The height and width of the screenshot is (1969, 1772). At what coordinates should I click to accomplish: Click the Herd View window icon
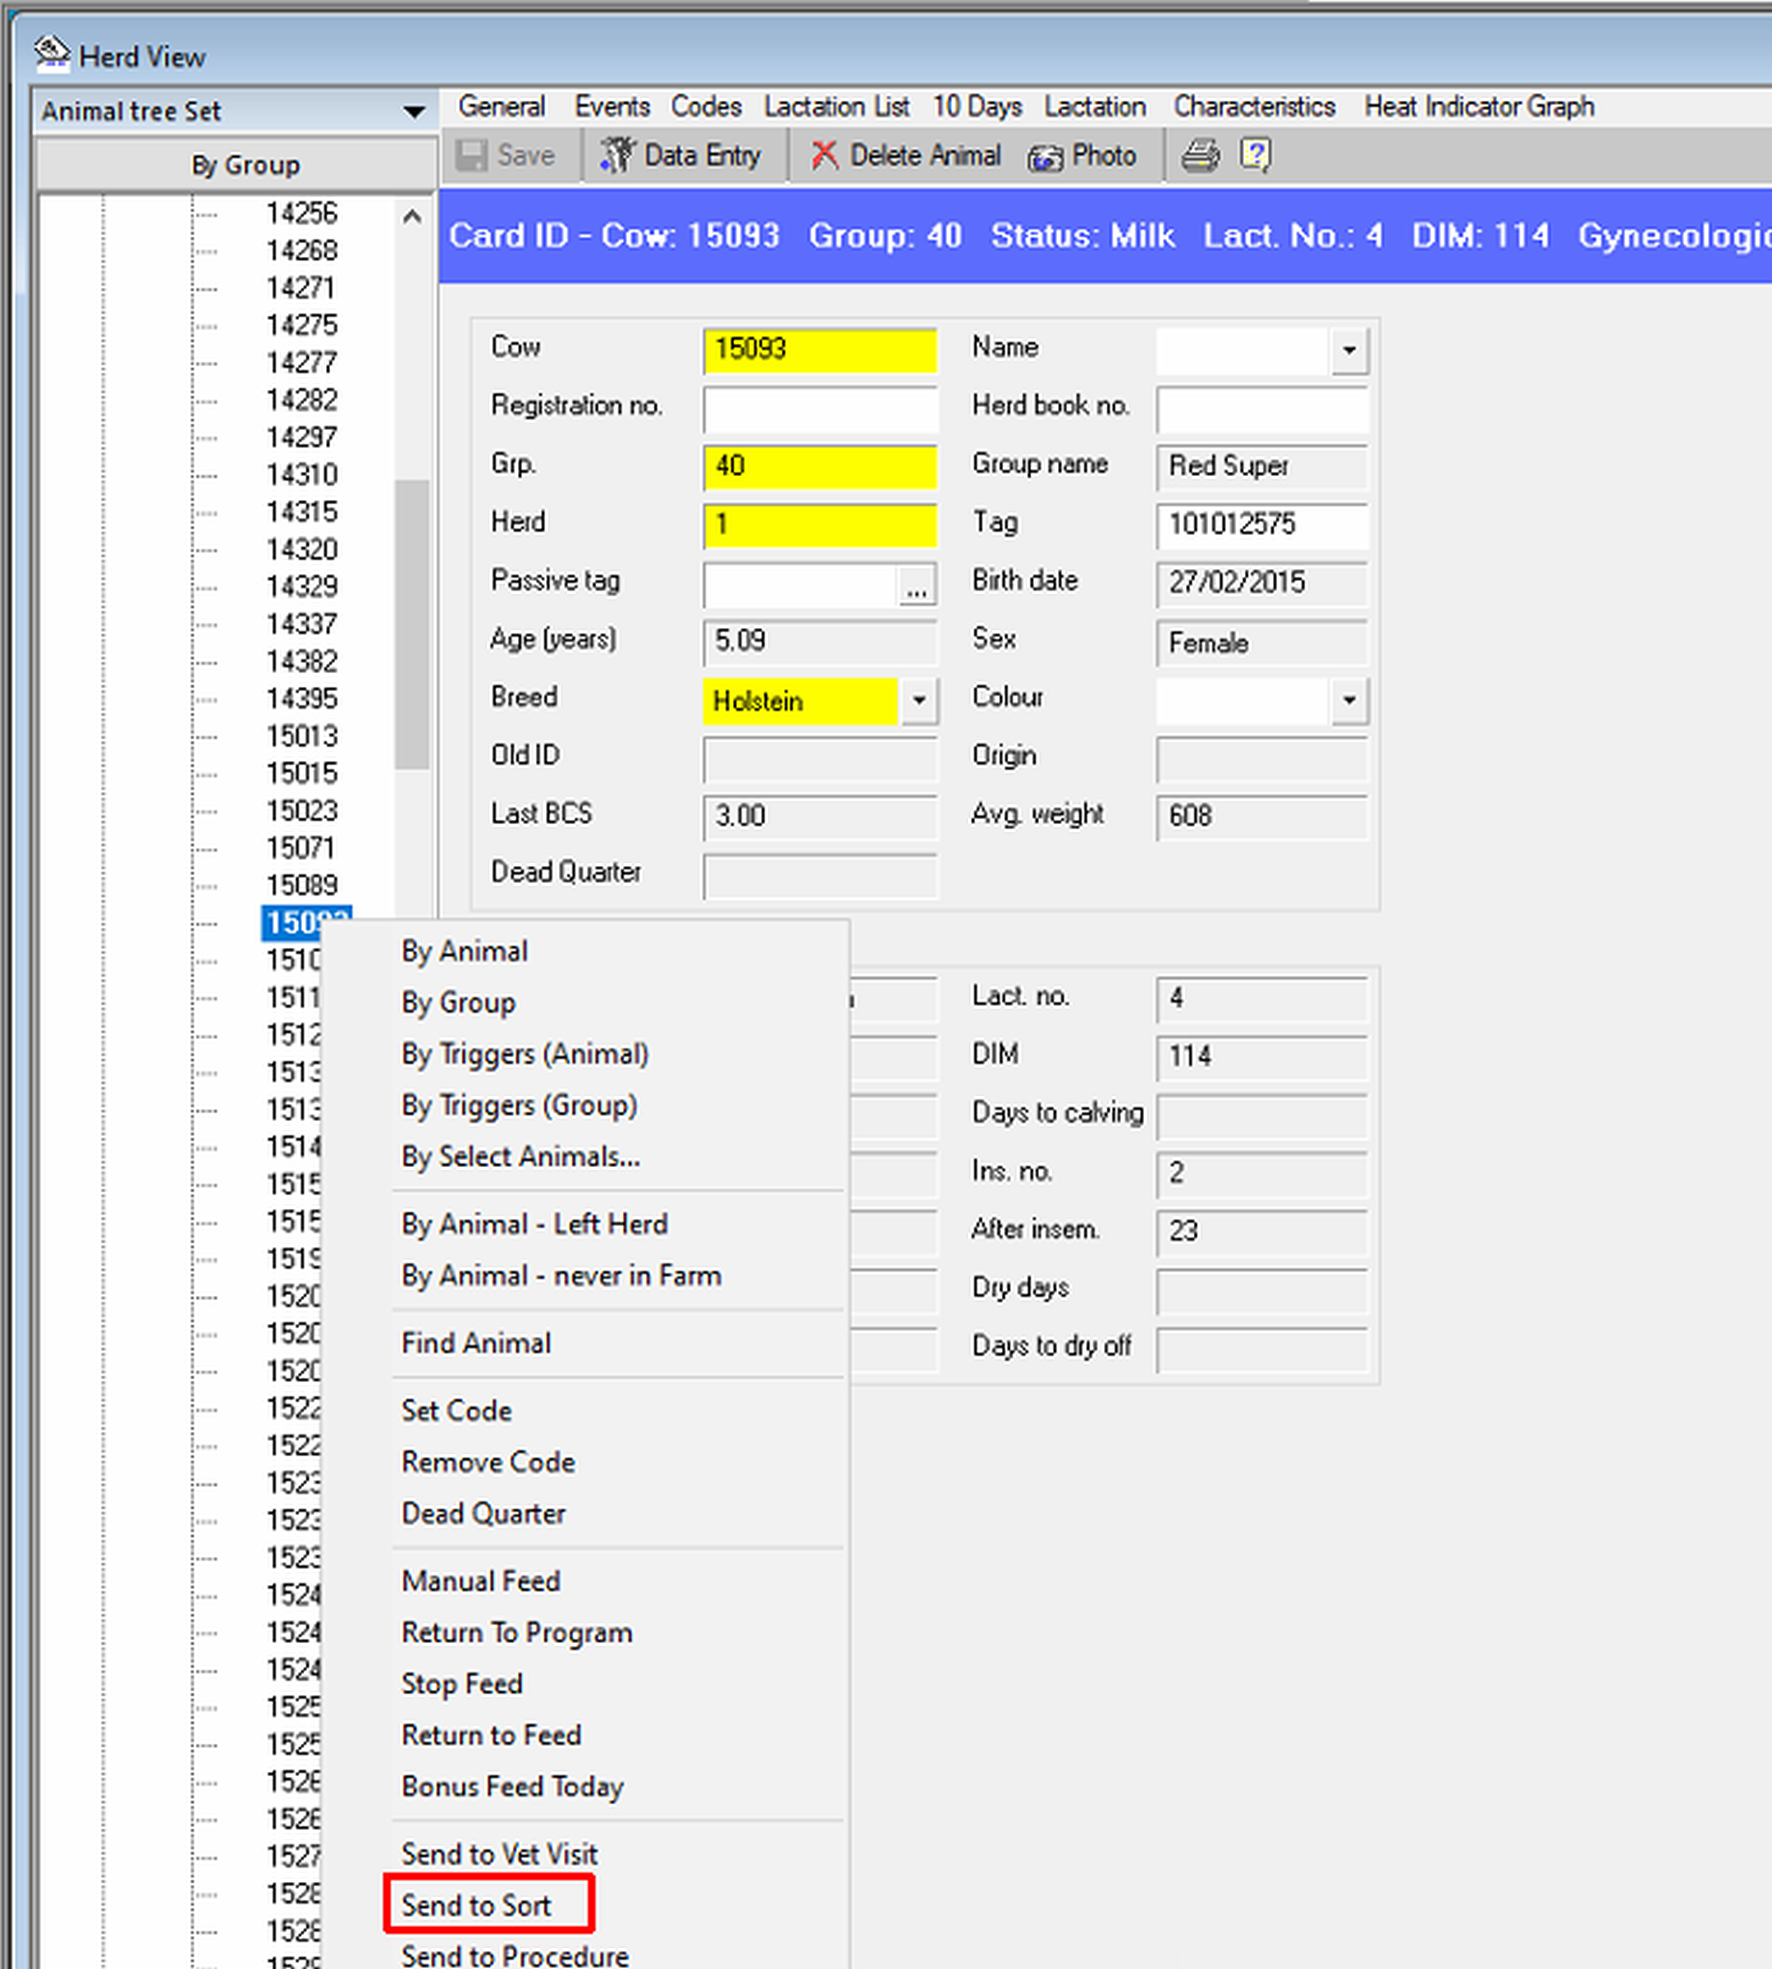click(51, 54)
